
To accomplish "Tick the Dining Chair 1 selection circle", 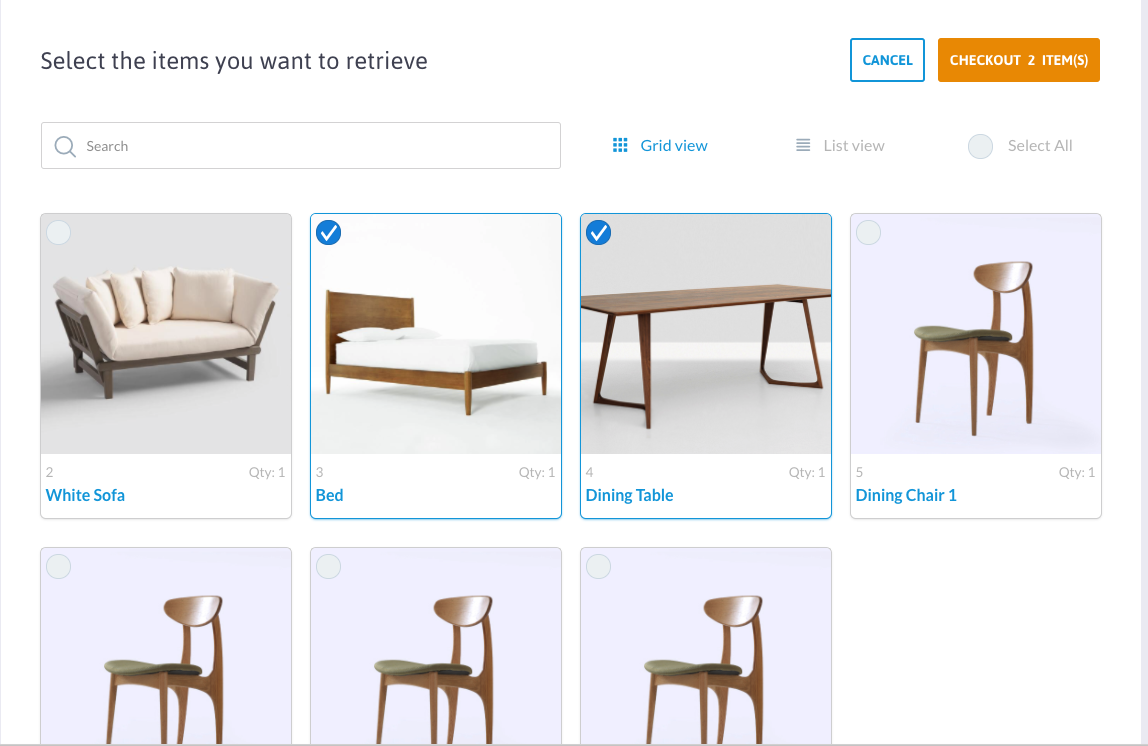I will (869, 233).
